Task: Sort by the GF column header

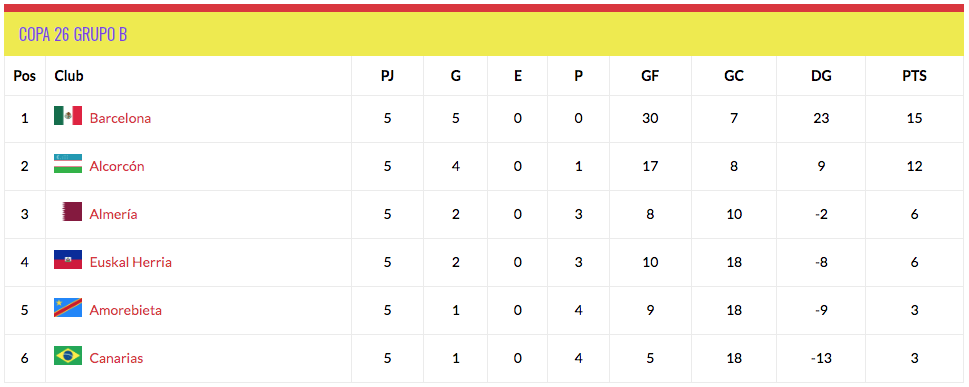Action: pos(650,76)
